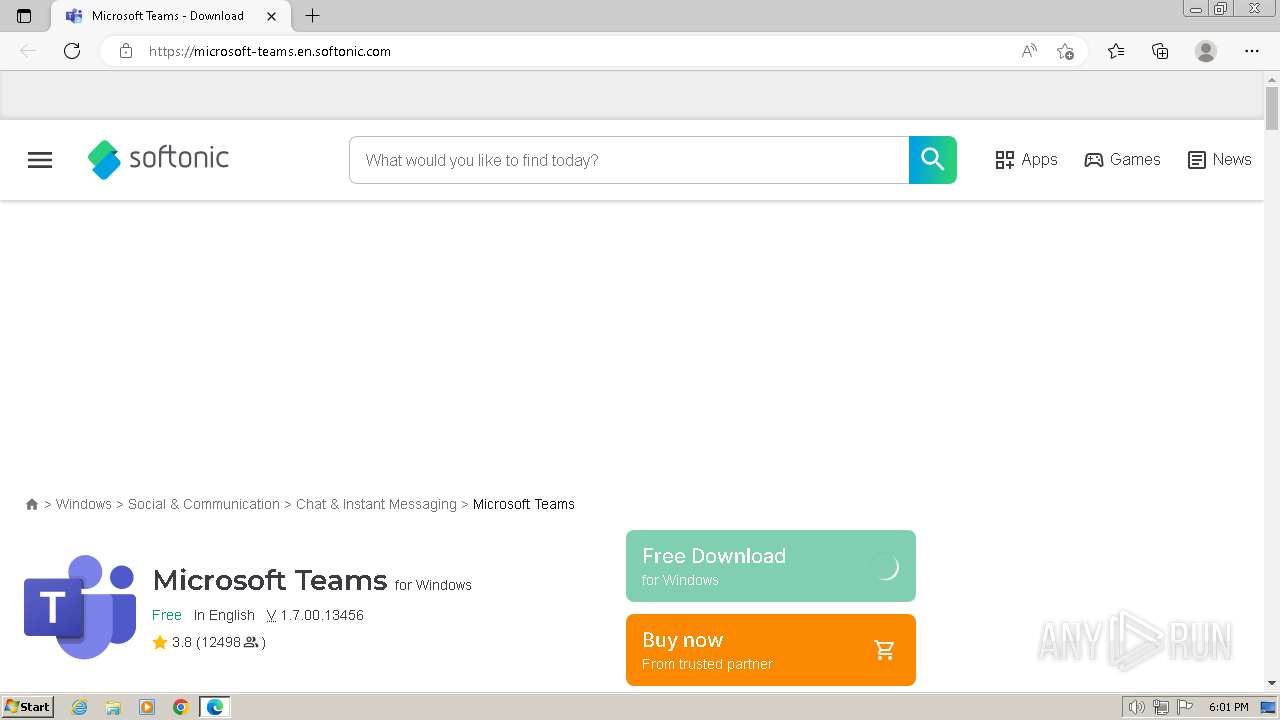Click the 'In English' language label
This screenshot has width=1280, height=720.
tap(224, 615)
